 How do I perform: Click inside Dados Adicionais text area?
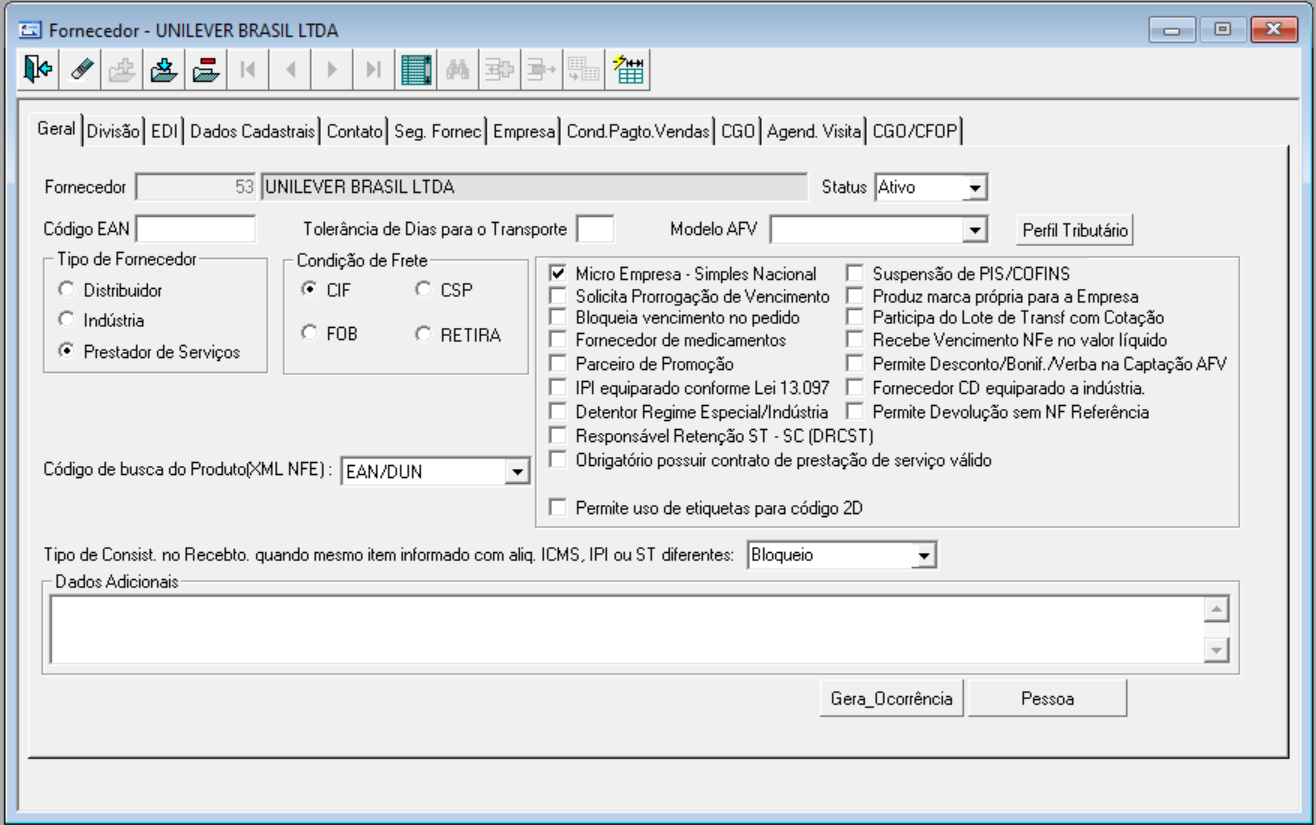point(627,630)
